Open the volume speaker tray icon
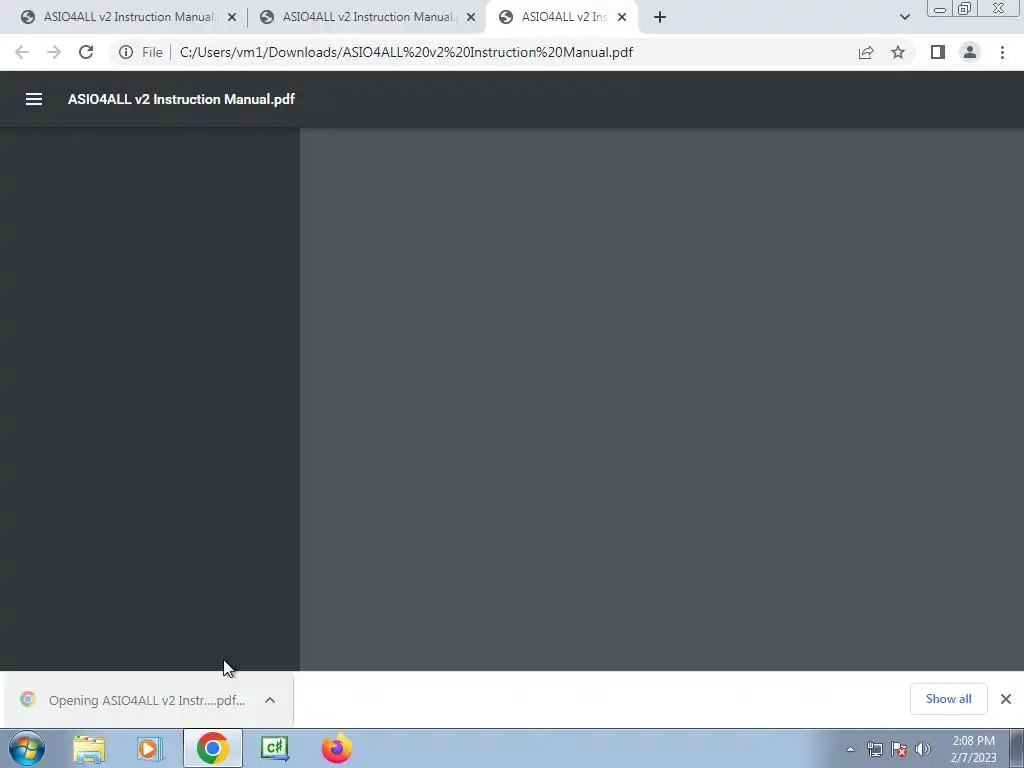The width and height of the screenshot is (1024, 768). tap(923, 749)
